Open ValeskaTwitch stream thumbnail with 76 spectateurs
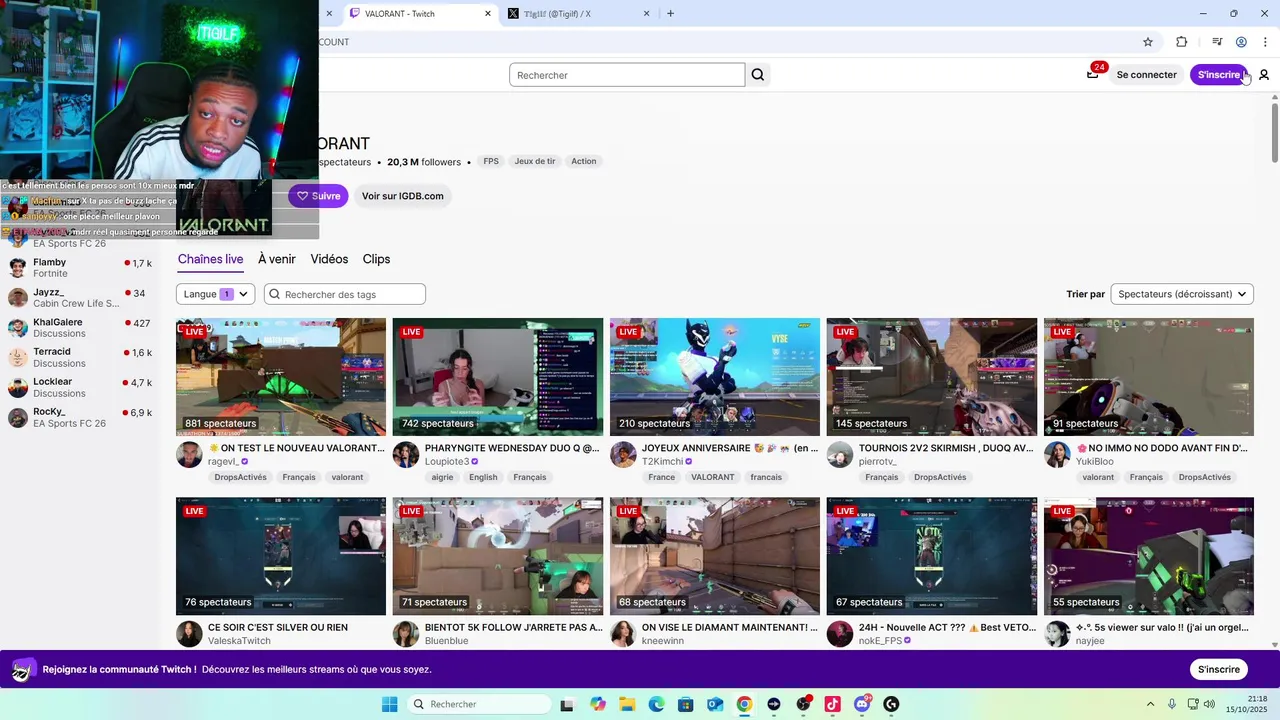1280x720 pixels. [281, 556]
